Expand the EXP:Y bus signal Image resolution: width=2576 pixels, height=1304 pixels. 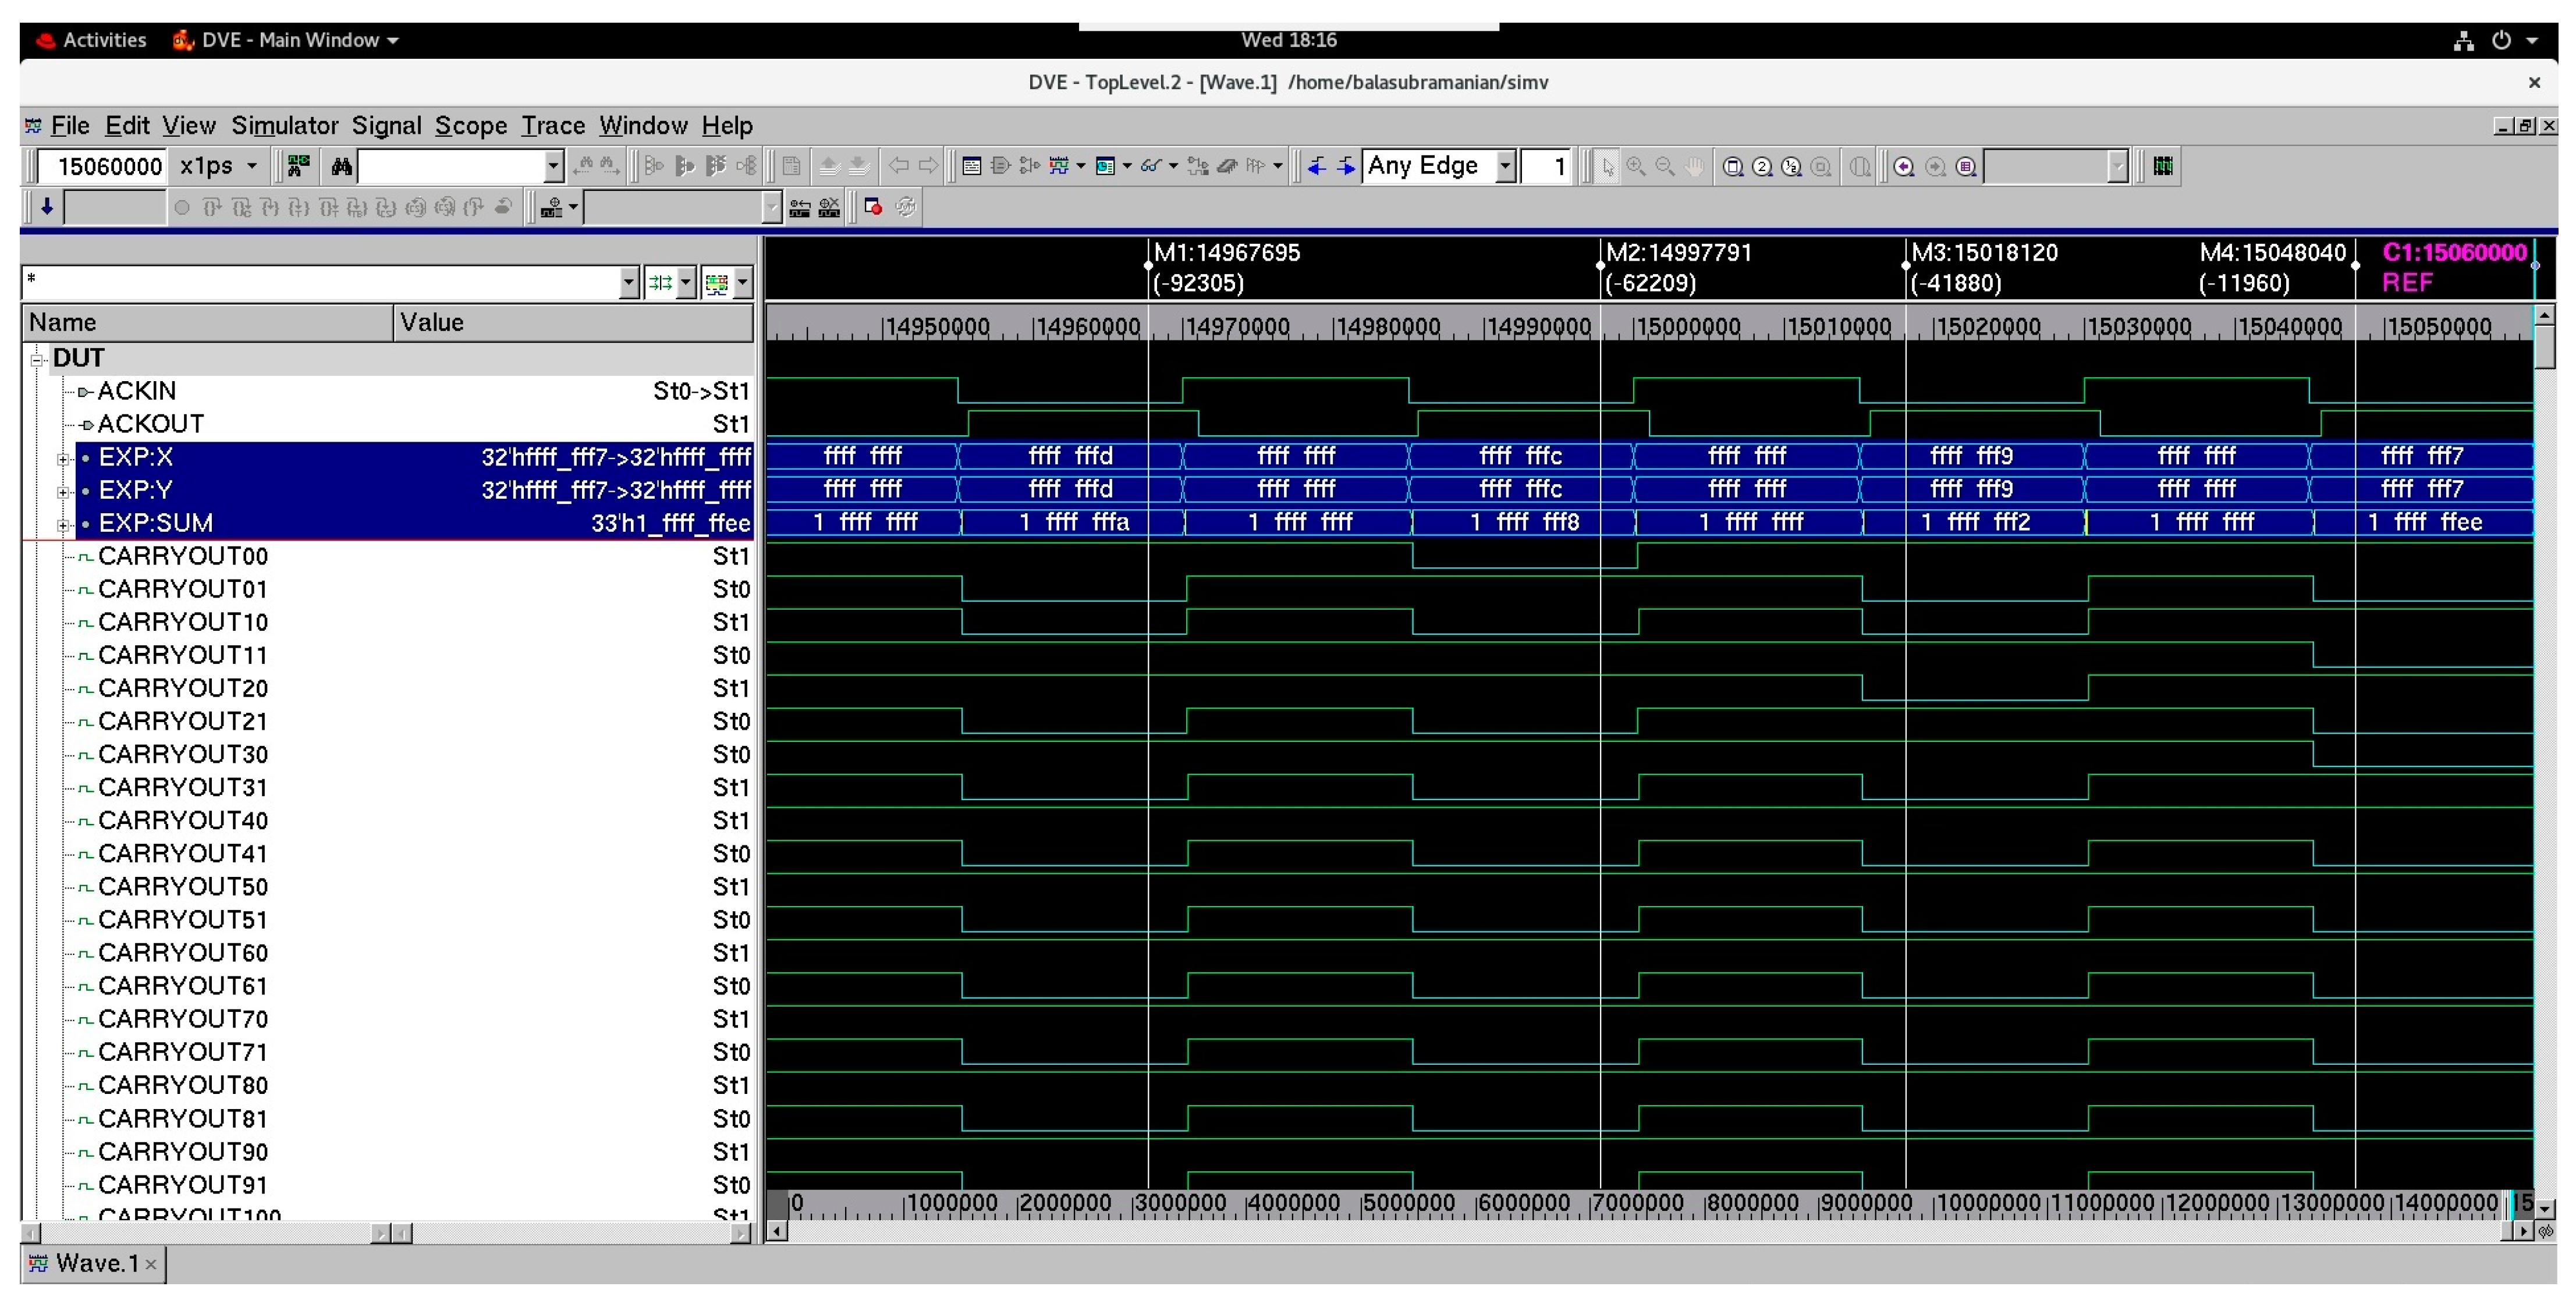[62, 492]
